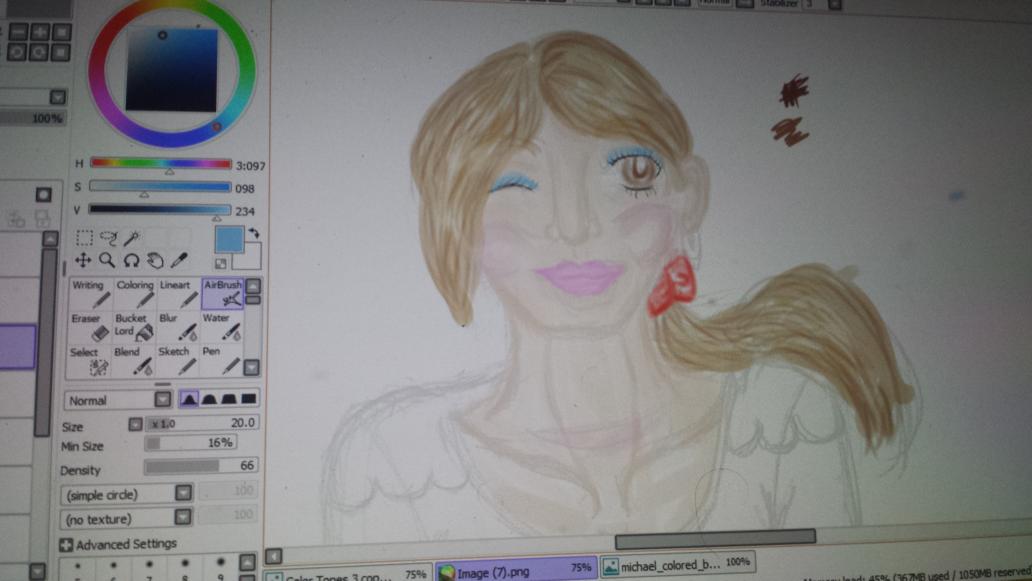The image size is (1032, 581).
Task: Switch to the Image (7).png tab
Action: click(515, 570)
